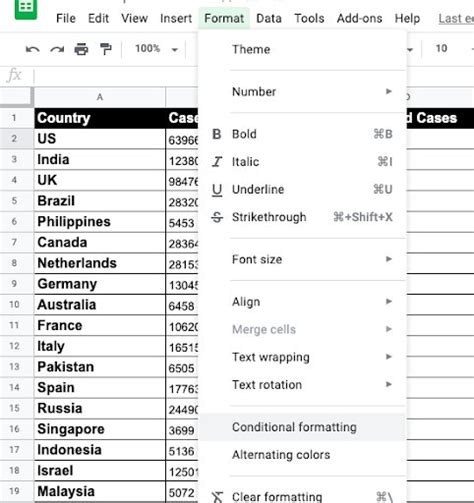Expand the Text wrapping submenu
Screen dimensions: 474x503
(x=302, y=357)
